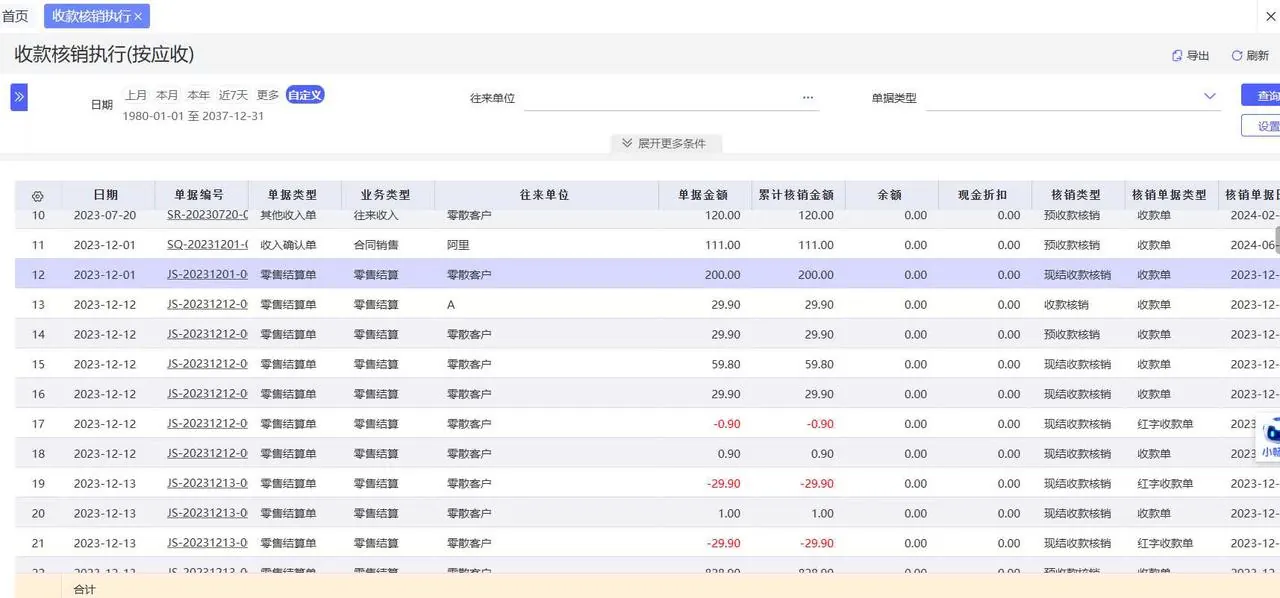
Task: Click the 现金折扣 column header
Action: [x=983, y=195]
